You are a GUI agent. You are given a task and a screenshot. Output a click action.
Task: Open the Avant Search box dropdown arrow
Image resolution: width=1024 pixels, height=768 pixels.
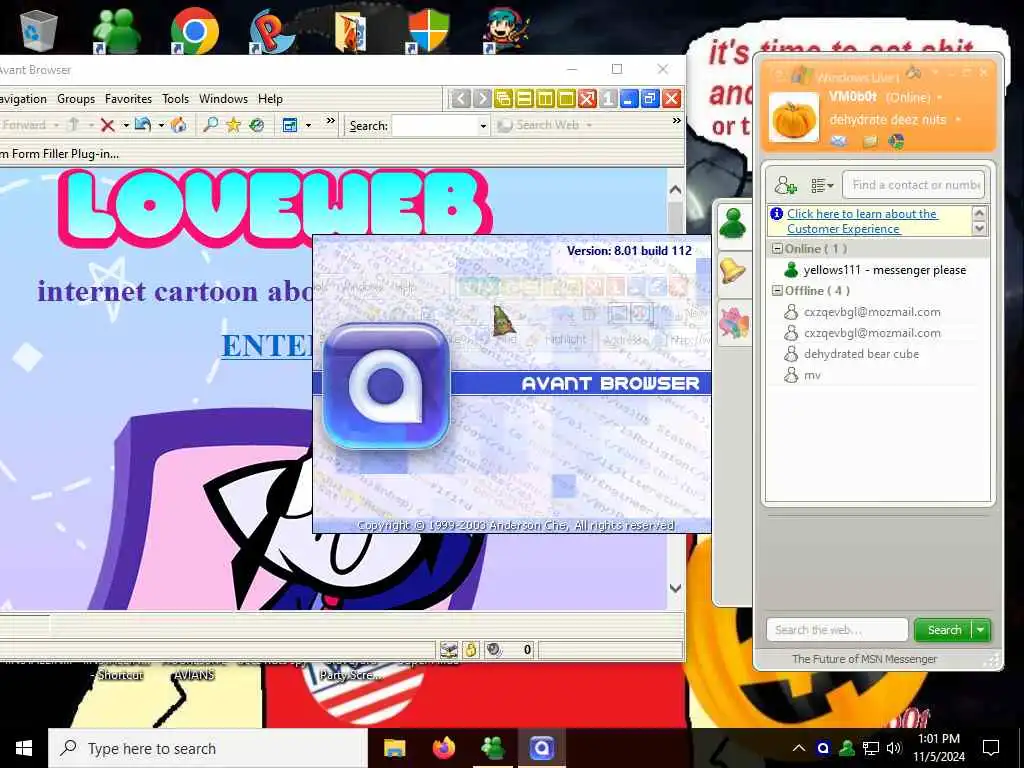click(483, 126)
